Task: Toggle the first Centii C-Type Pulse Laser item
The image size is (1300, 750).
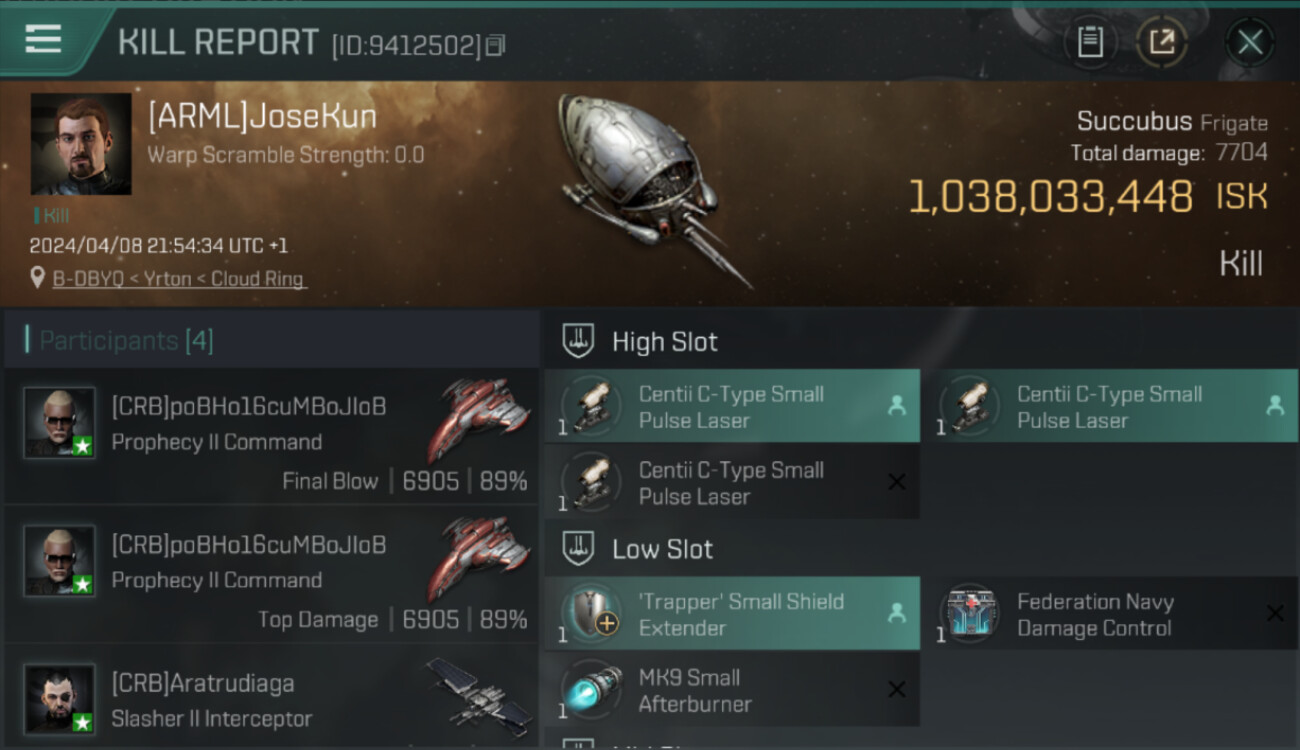Action: click(x=732, y=406)
